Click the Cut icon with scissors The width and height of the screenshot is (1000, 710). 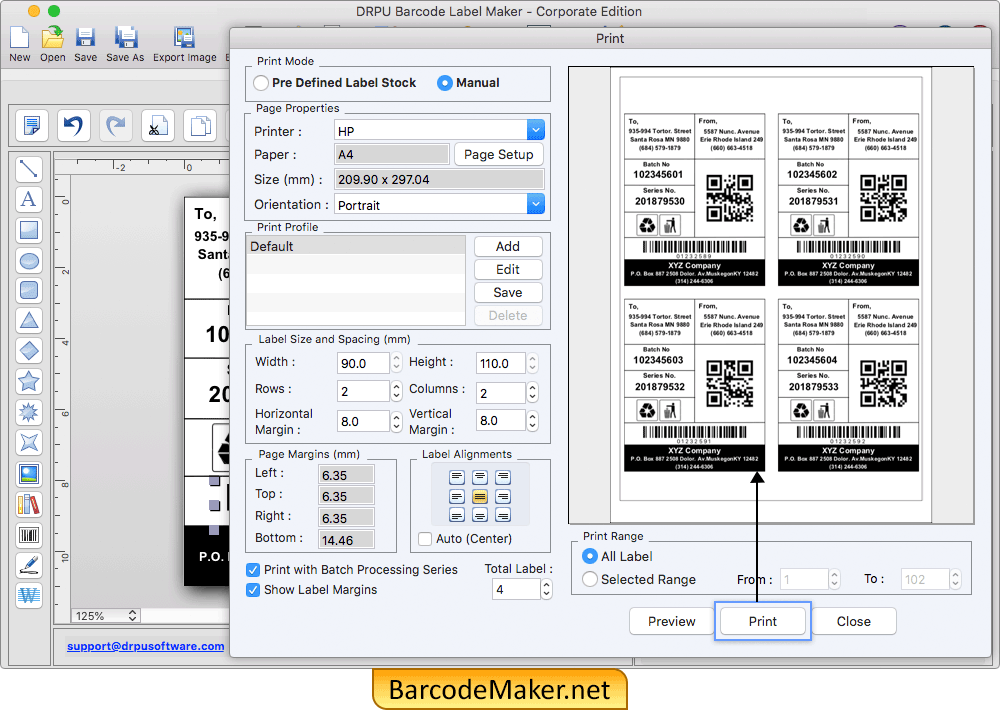[158, 125]
